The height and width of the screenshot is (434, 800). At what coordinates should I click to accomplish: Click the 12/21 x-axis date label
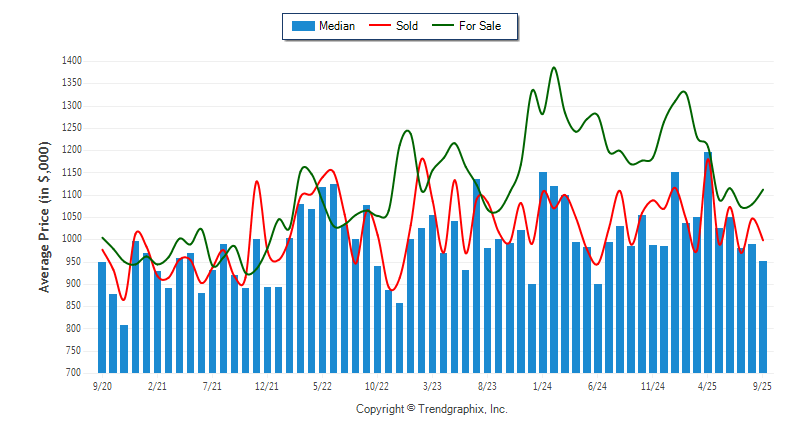267,385
